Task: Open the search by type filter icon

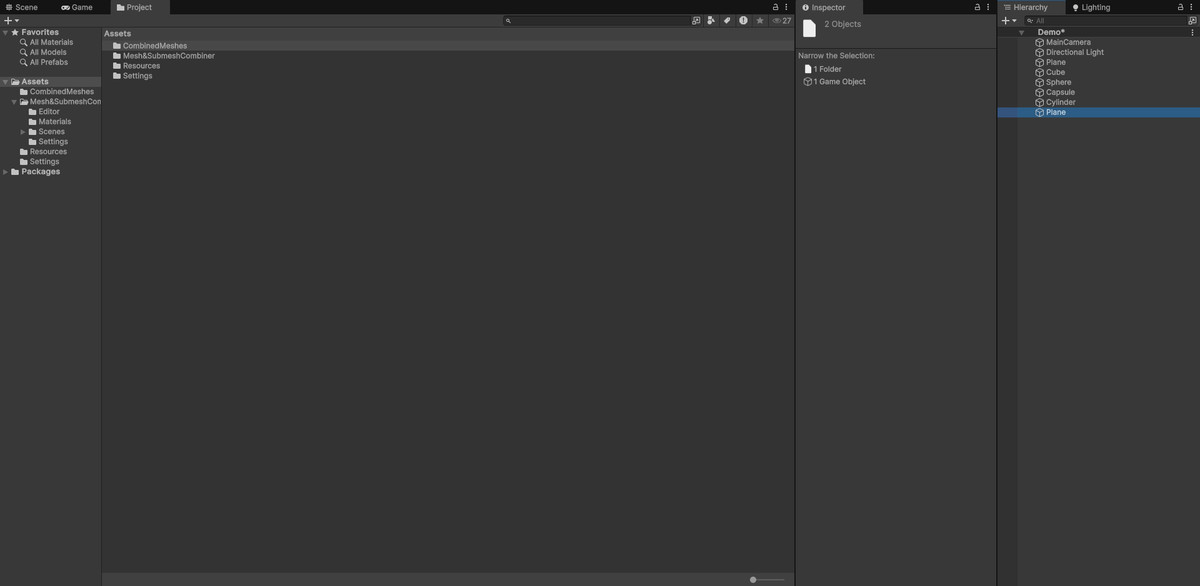Action: click(711, 20)
